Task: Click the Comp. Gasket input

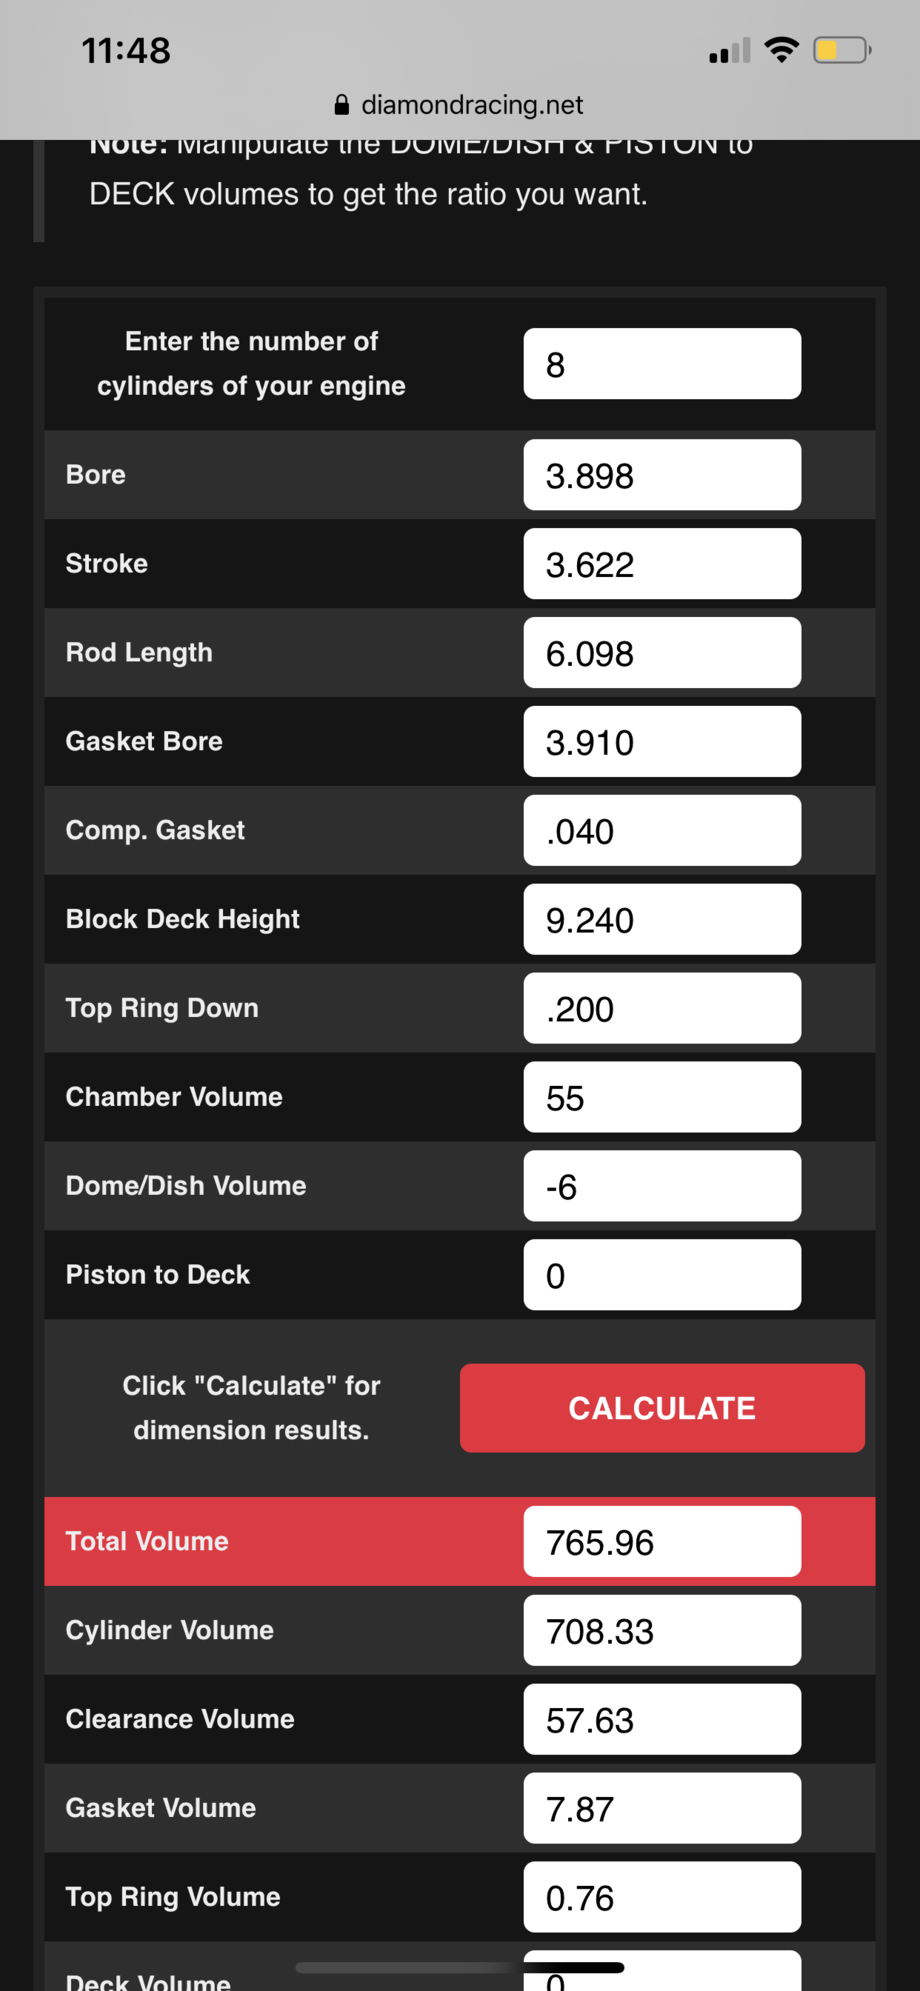Action: 662,831
